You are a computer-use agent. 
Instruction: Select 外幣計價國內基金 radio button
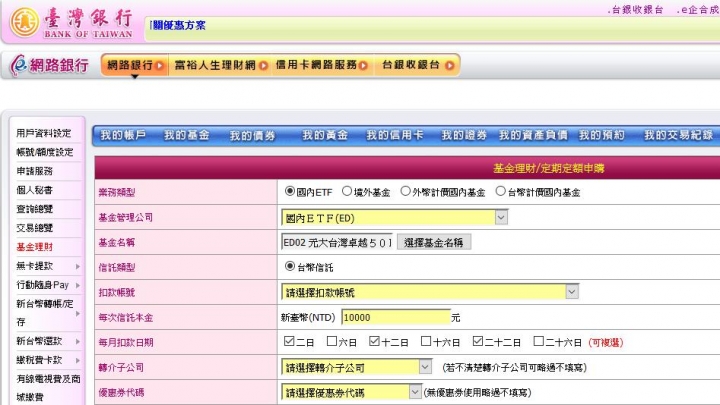[405, 191]
